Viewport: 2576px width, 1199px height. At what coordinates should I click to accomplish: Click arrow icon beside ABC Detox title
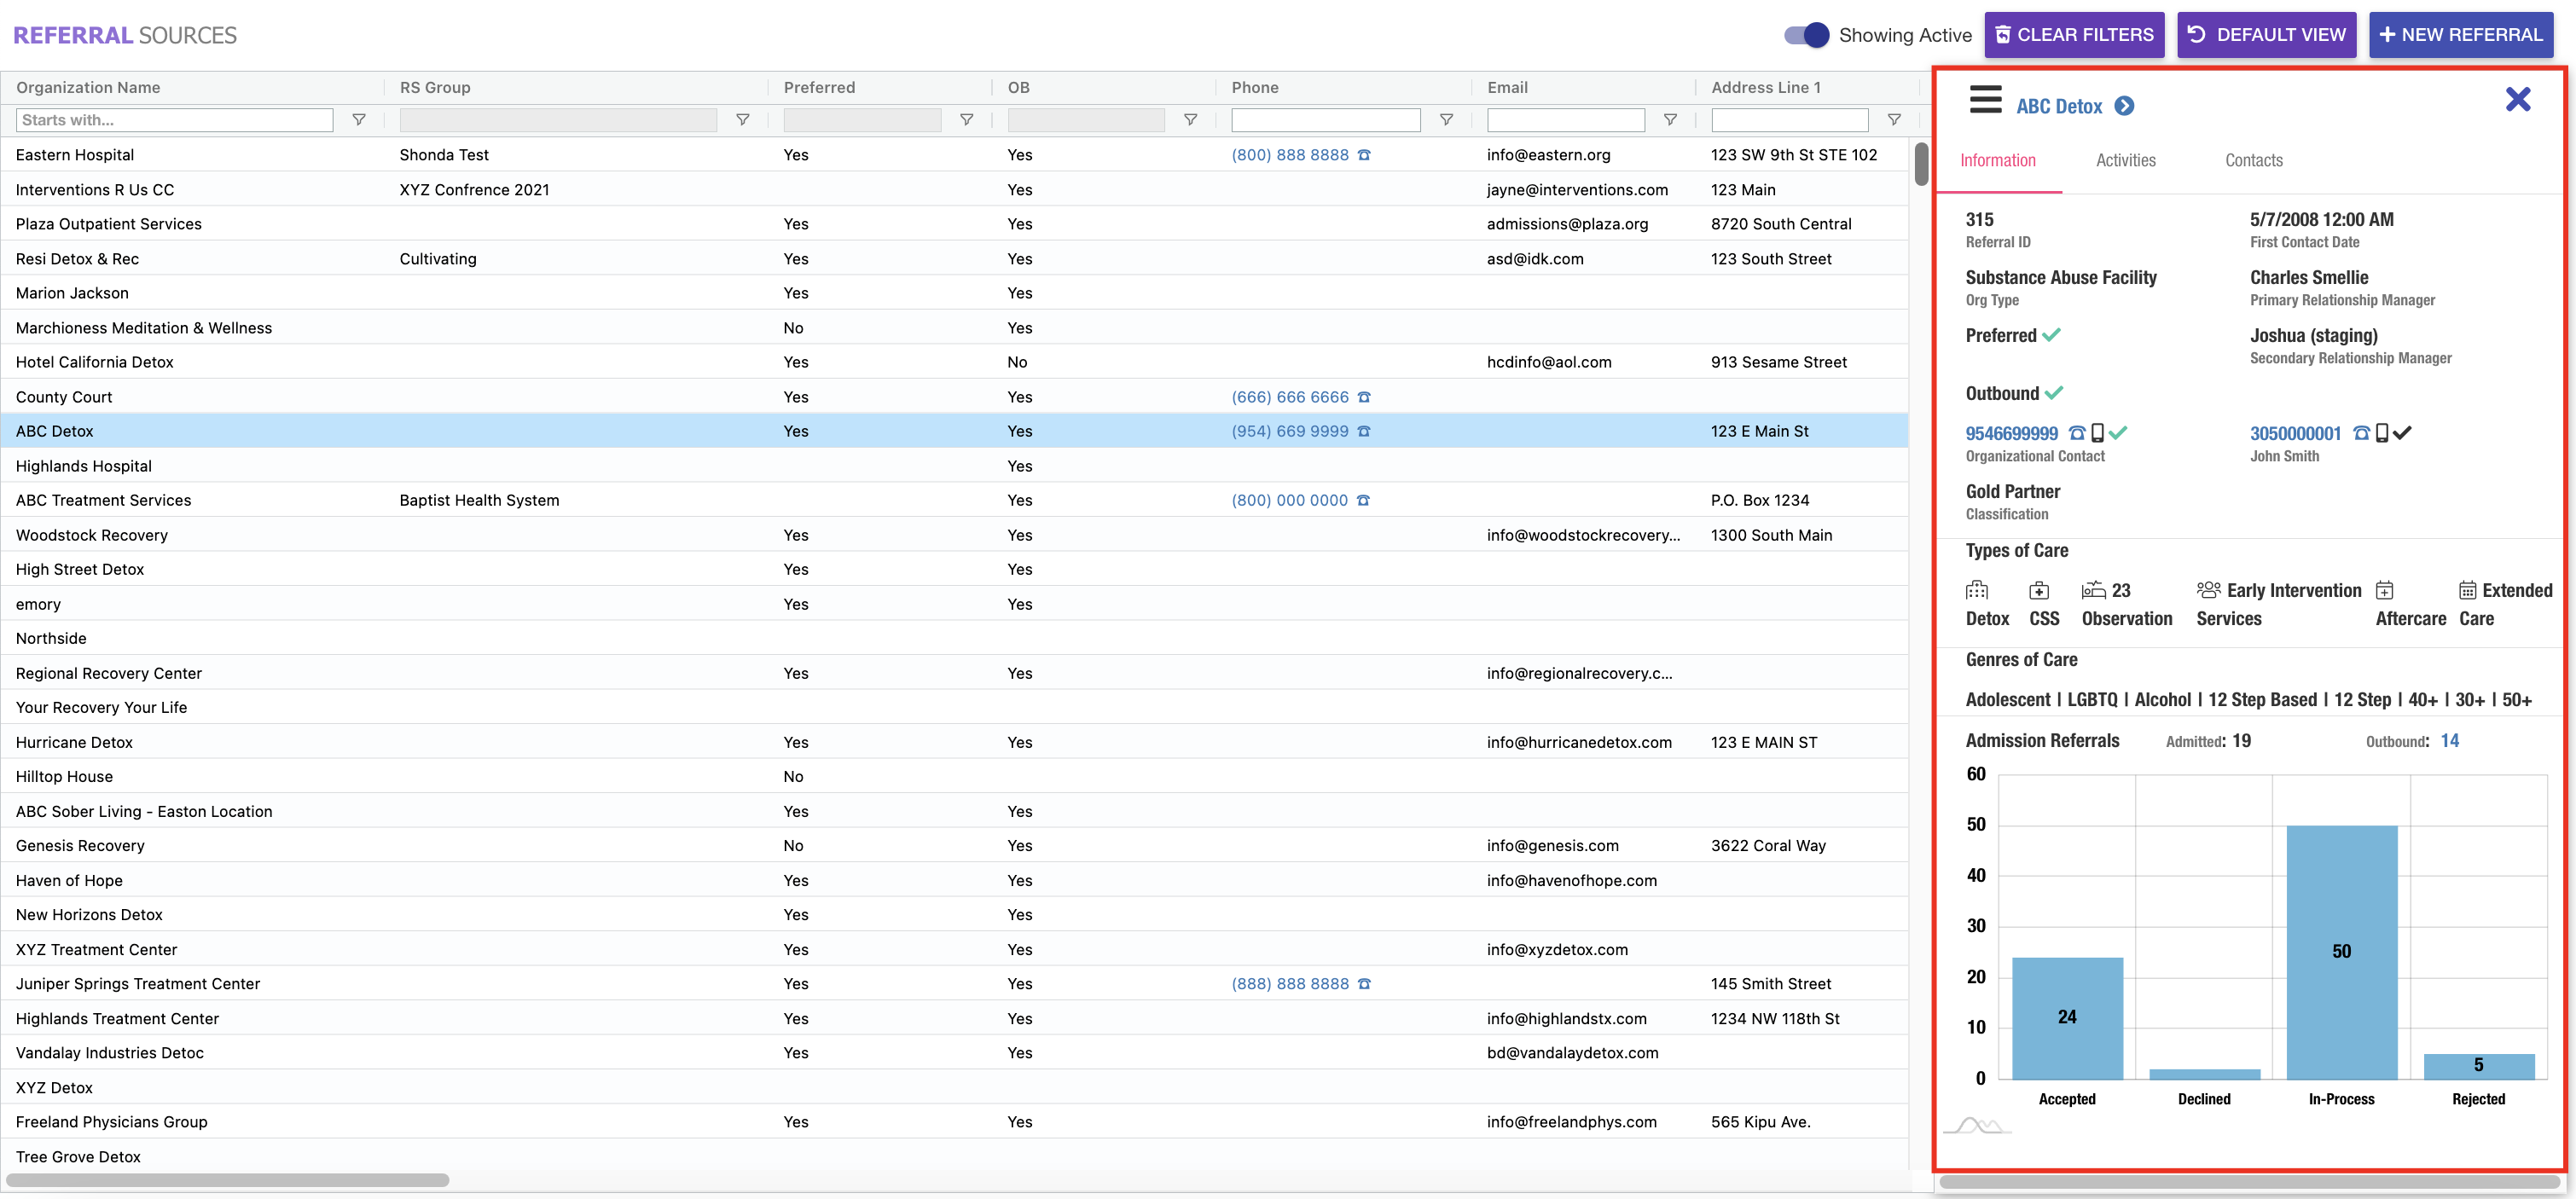pyautogui.click(x=2125, y=106)
